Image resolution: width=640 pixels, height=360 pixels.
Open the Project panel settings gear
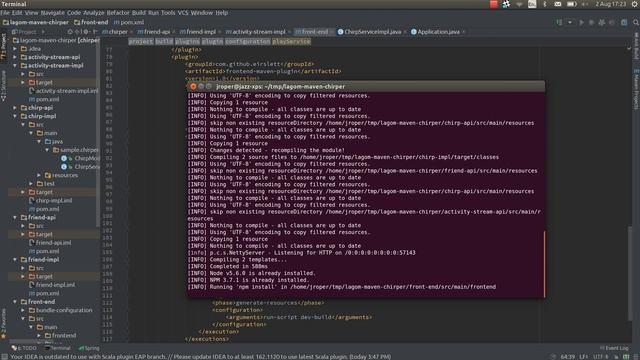pyautogui.click(x=85, y=31)
